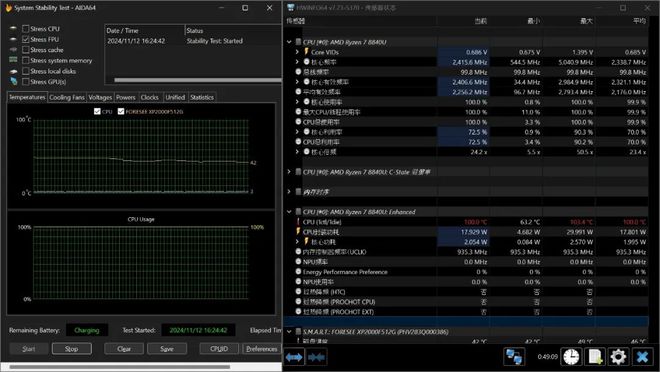Collapse the CPU [#0] AMD Ryzen 7 8840U group
This screenshot has width=660, height=372.
(289, 42)
